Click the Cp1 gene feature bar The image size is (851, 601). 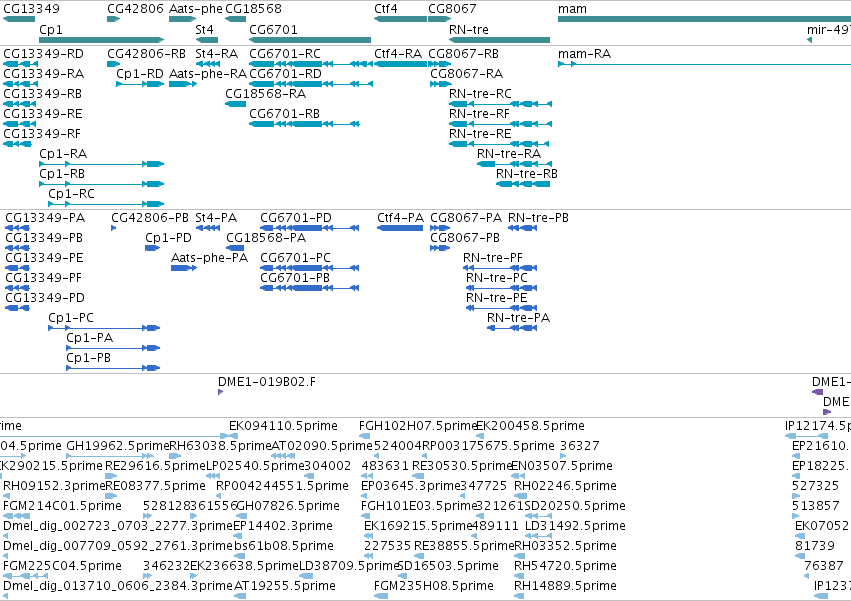click(x=101, y=40)
